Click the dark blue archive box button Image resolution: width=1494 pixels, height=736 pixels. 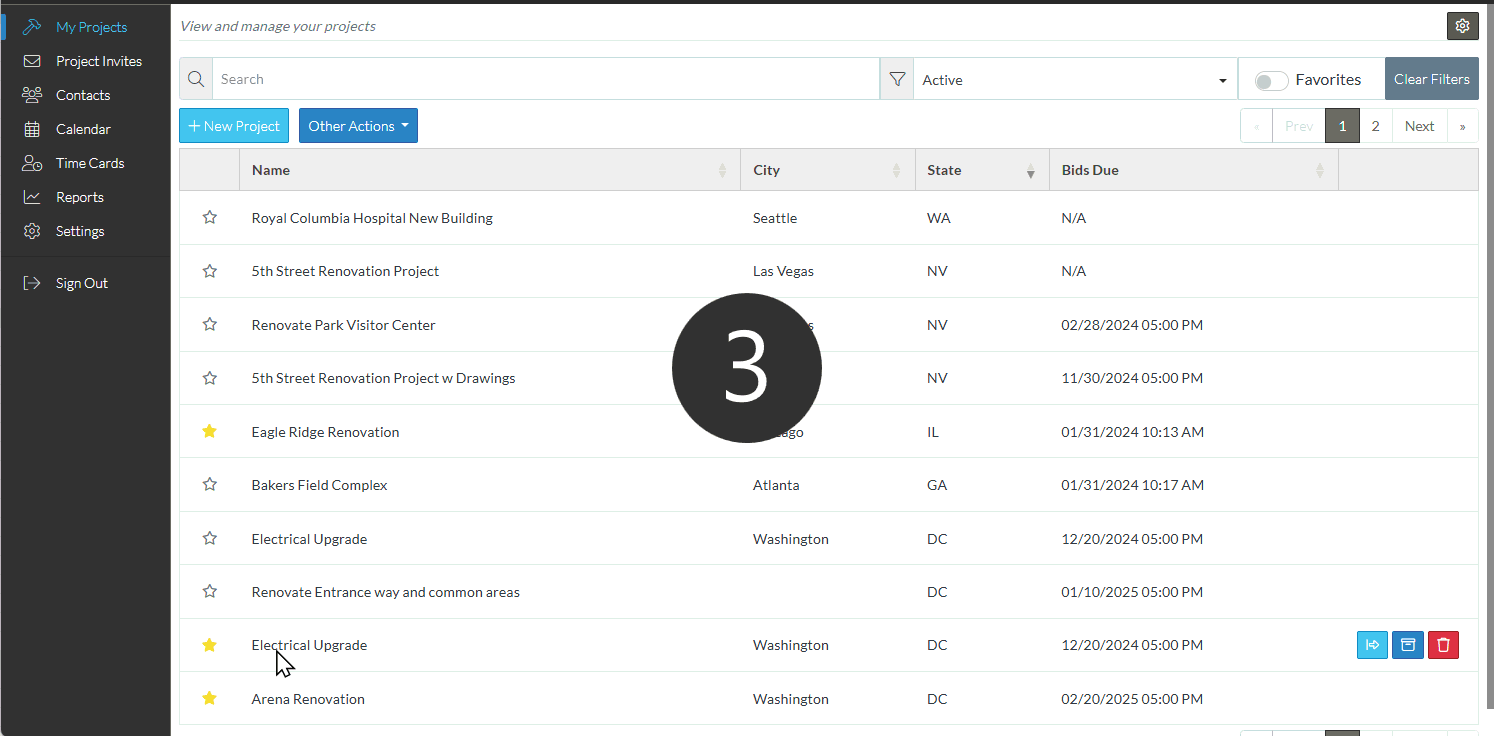point(1408,645)
